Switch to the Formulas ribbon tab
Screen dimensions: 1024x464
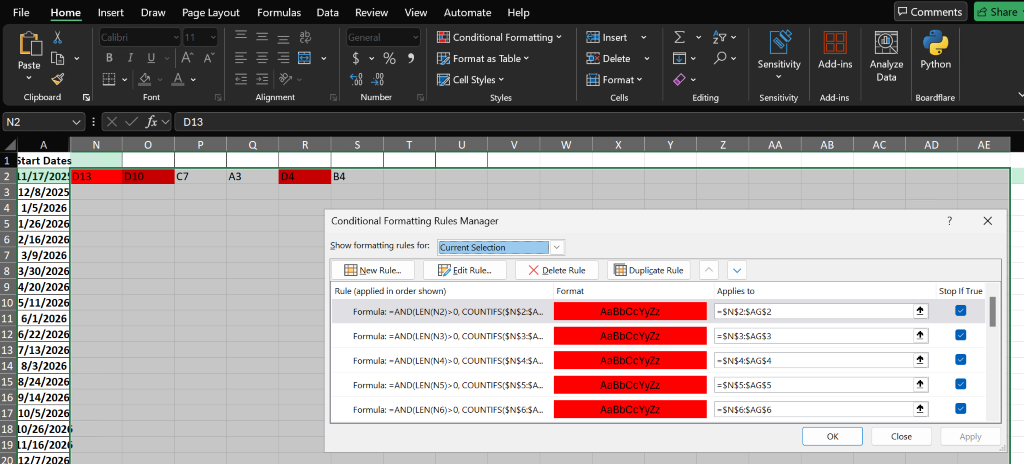(278, 13)
